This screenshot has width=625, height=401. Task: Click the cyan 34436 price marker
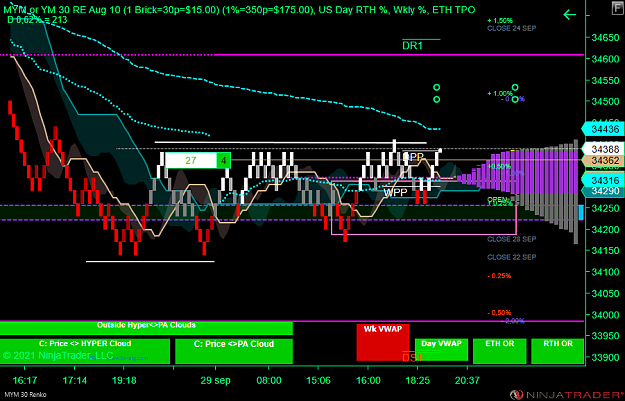click(603, 129)
